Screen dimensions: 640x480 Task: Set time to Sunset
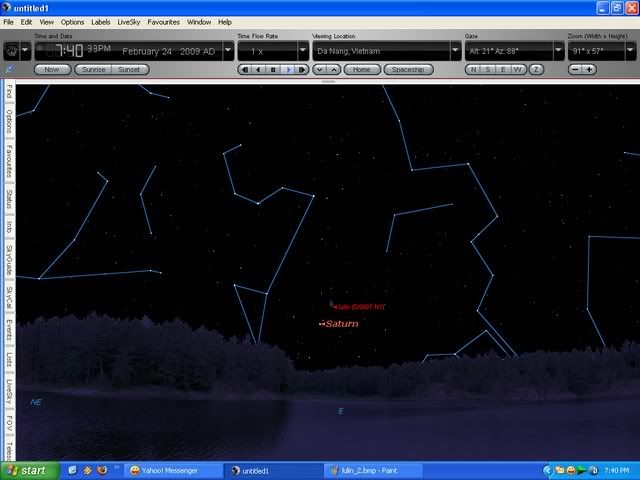point(130,70)
